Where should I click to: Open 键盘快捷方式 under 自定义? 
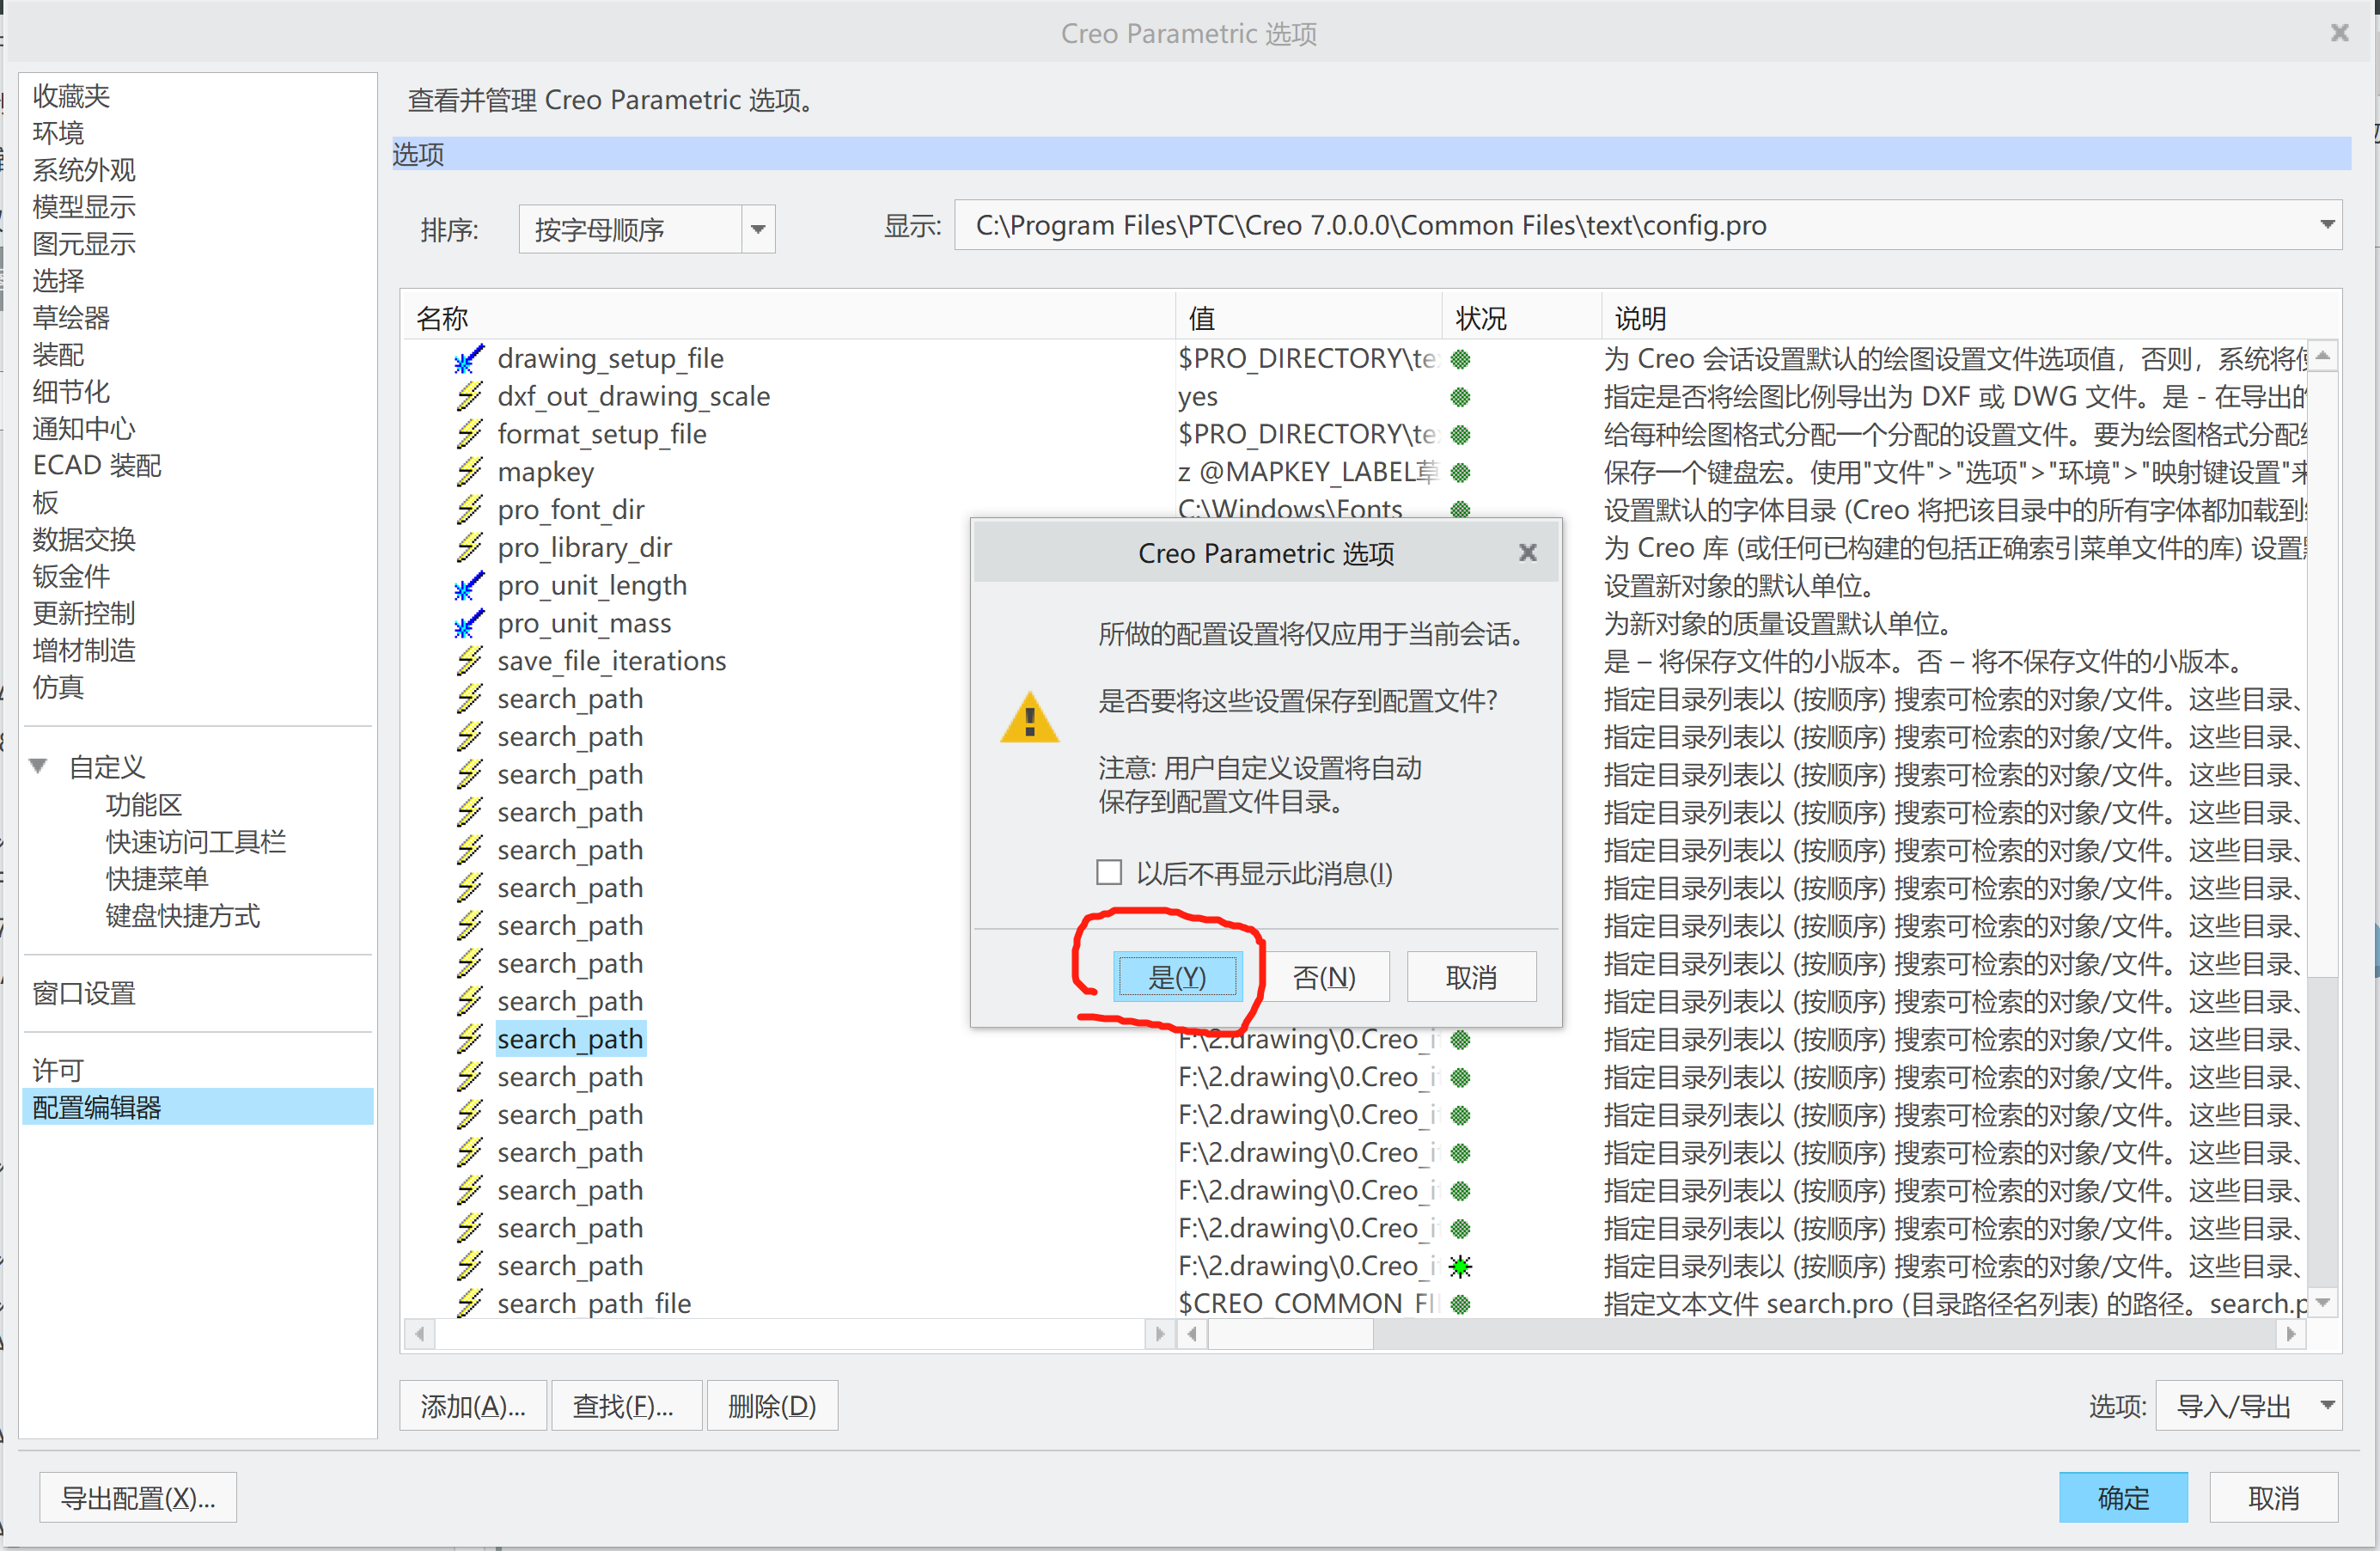coord(183,916)
